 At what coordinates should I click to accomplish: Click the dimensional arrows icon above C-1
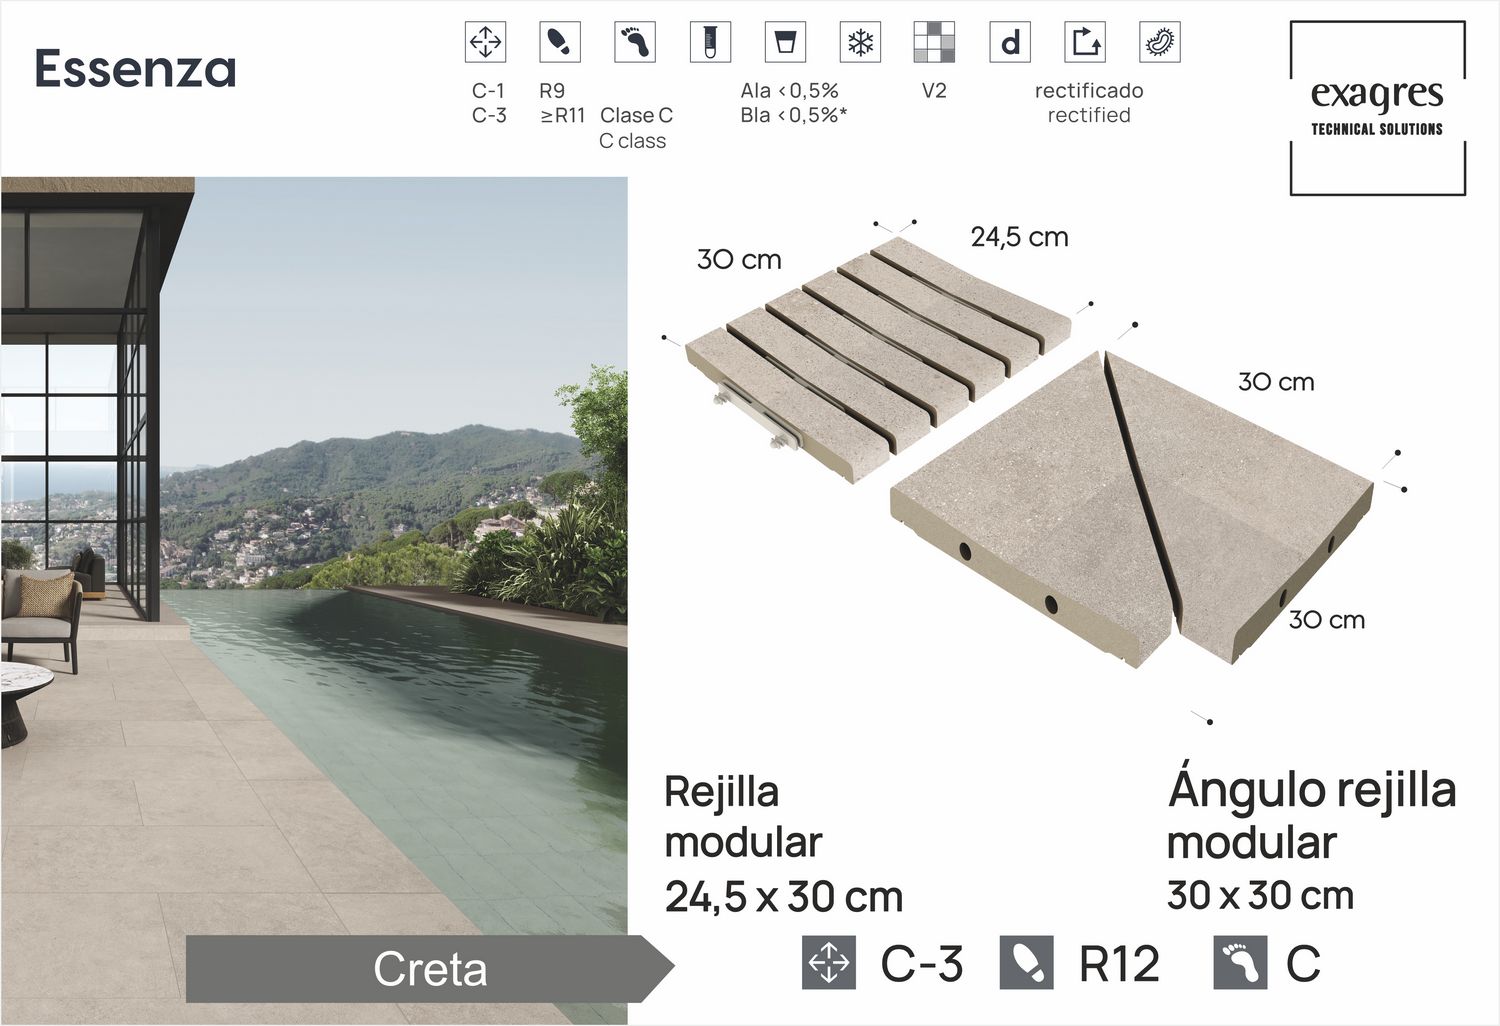pos(485,42)
